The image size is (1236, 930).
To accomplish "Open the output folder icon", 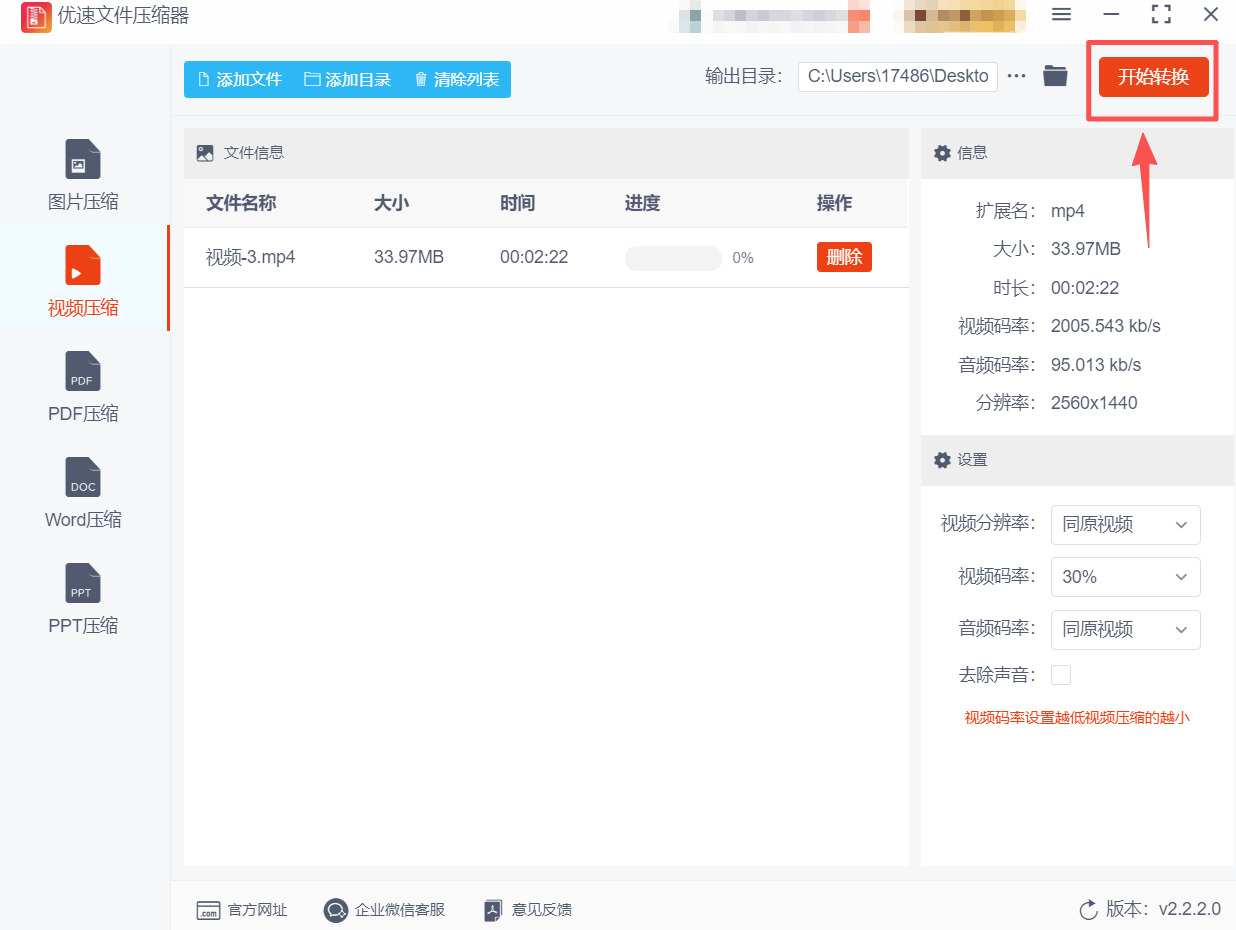I will [x=1055, y=75].
